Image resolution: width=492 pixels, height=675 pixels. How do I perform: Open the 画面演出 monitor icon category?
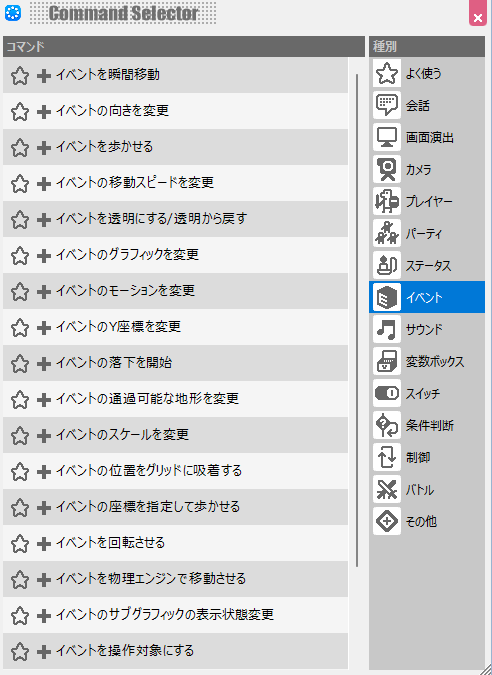(387, 137)
